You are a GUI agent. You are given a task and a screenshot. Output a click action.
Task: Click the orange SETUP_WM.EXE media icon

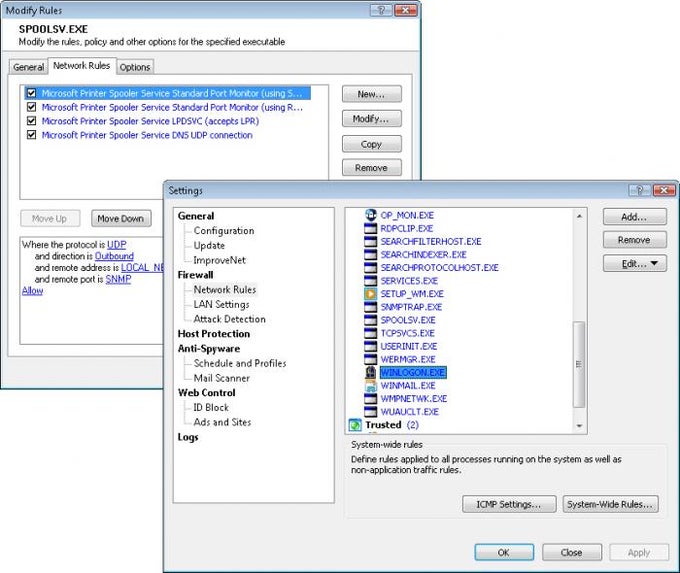point(370,294)
